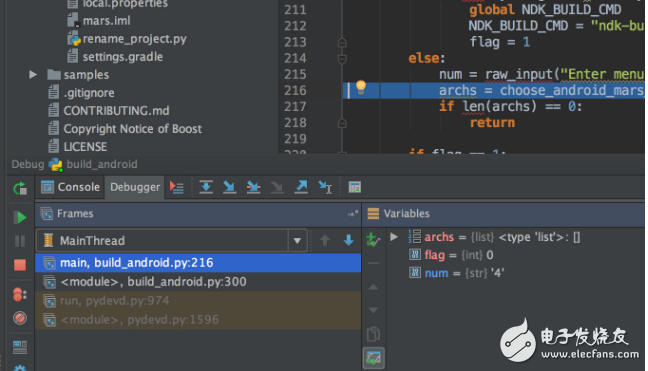Click the return statement on line 218
This screenshot has height=371, width=648.
[x=492, y=123]
